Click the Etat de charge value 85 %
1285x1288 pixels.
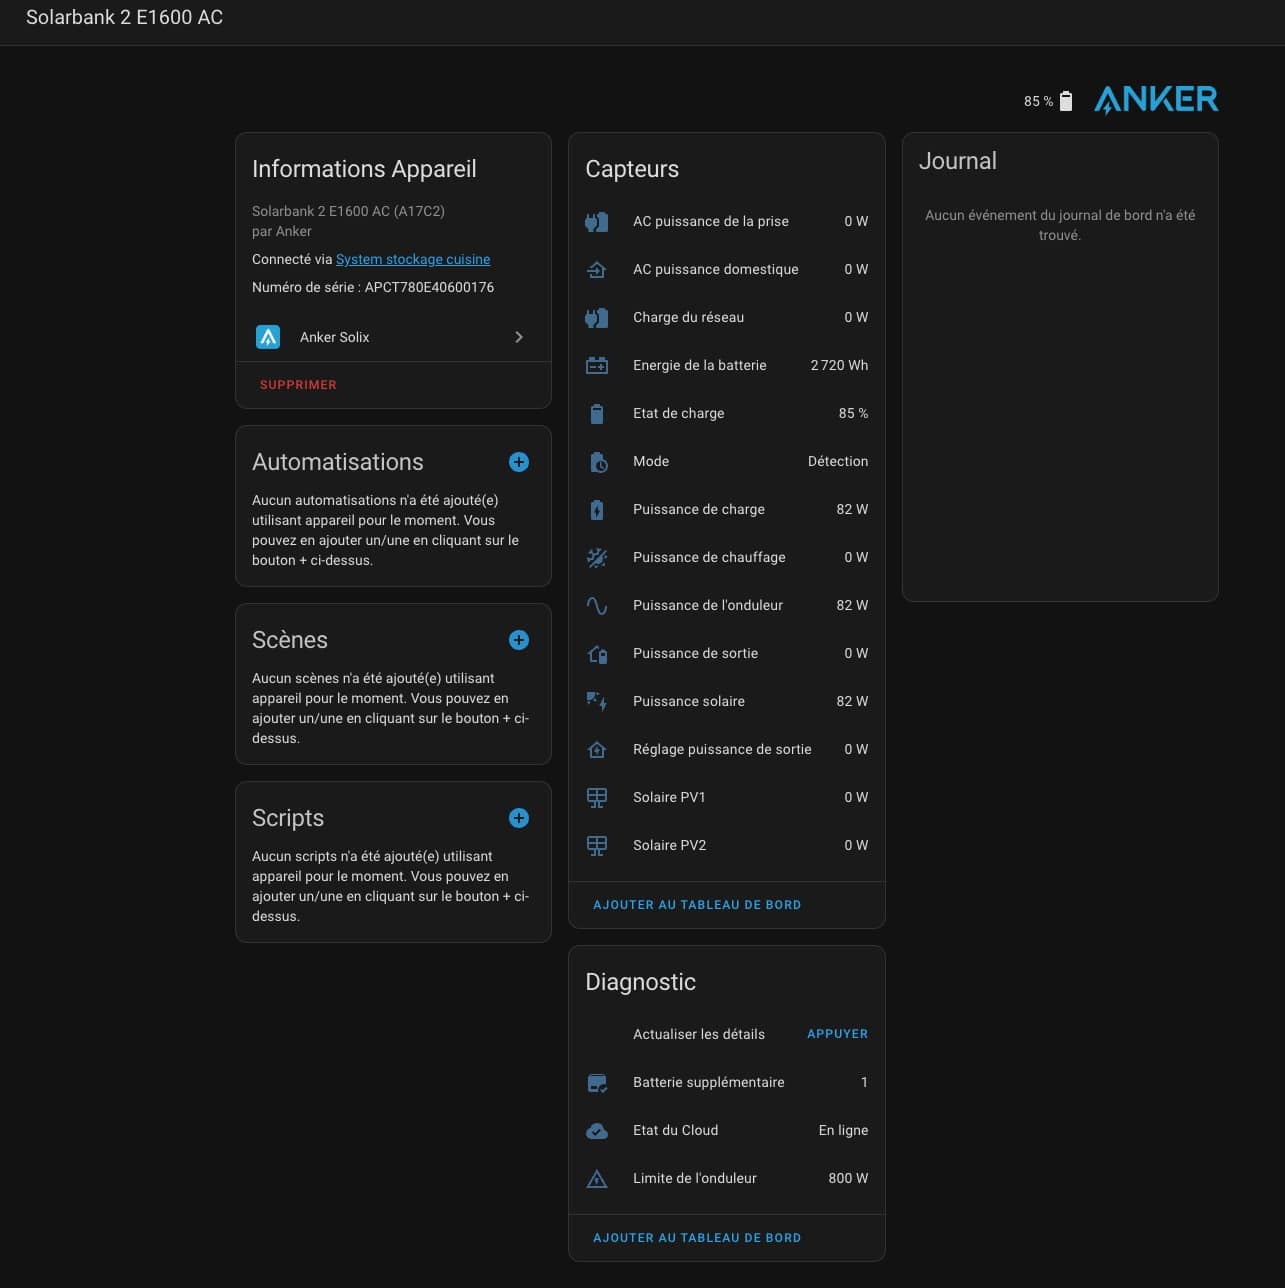[x=853, y=413]
